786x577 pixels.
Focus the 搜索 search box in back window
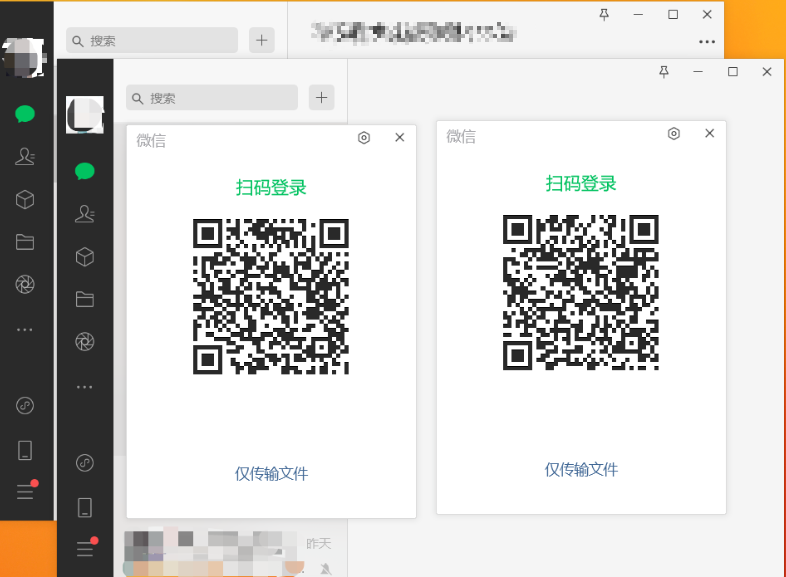[x=152, y=41]
